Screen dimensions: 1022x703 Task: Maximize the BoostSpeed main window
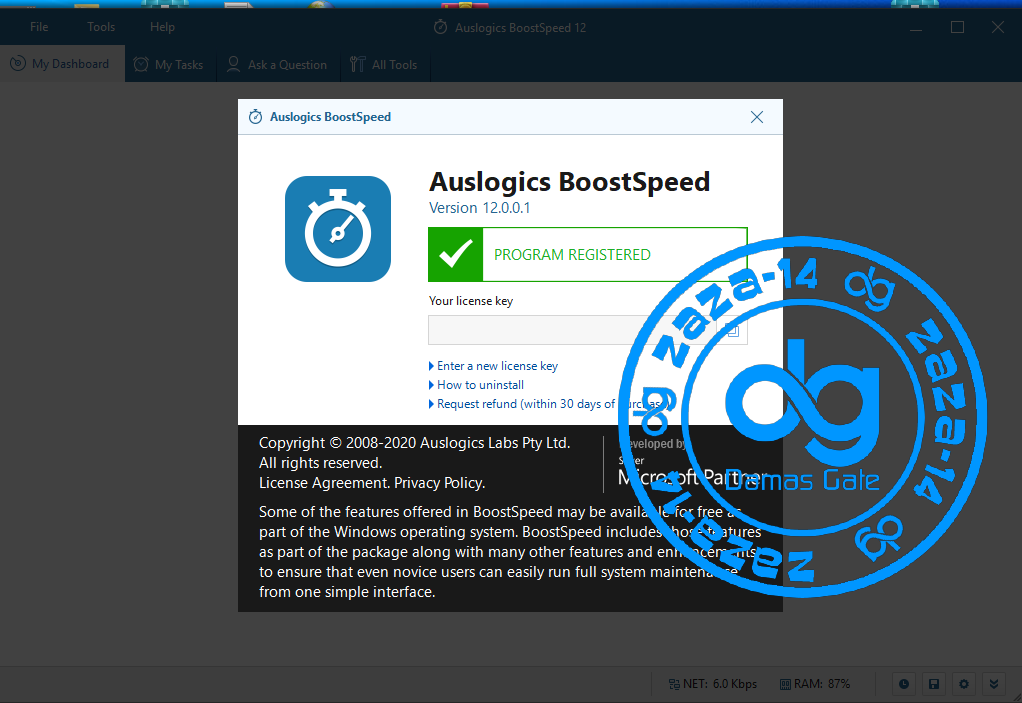957,27
